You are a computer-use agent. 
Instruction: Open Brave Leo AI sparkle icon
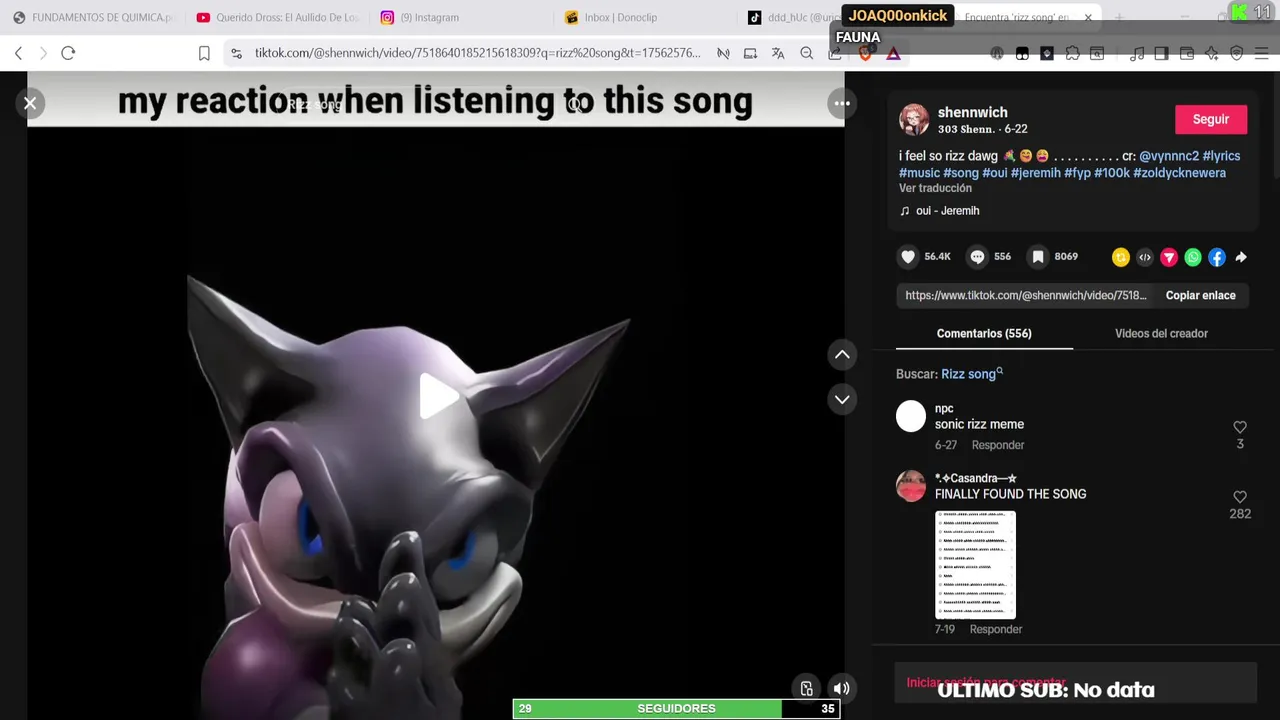(x=1211, y=54)
